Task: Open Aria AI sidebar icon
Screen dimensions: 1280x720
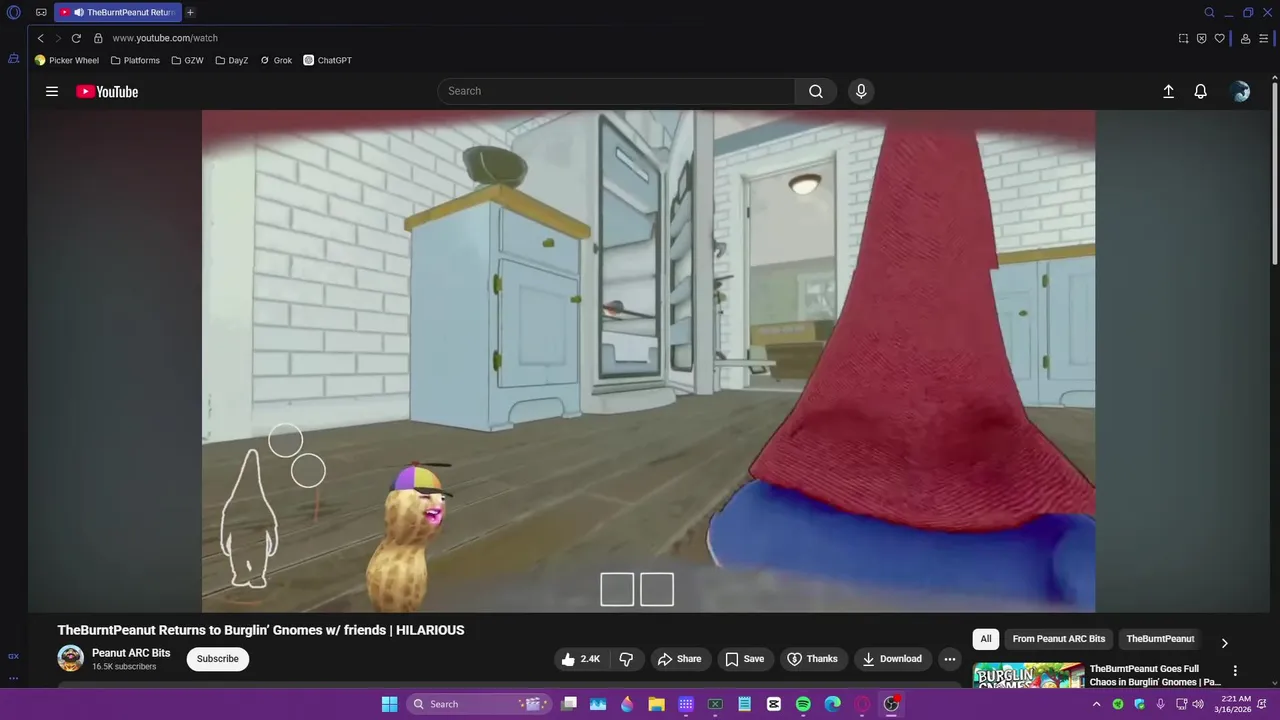Action: pyautogui.click(x=13, y=59)
